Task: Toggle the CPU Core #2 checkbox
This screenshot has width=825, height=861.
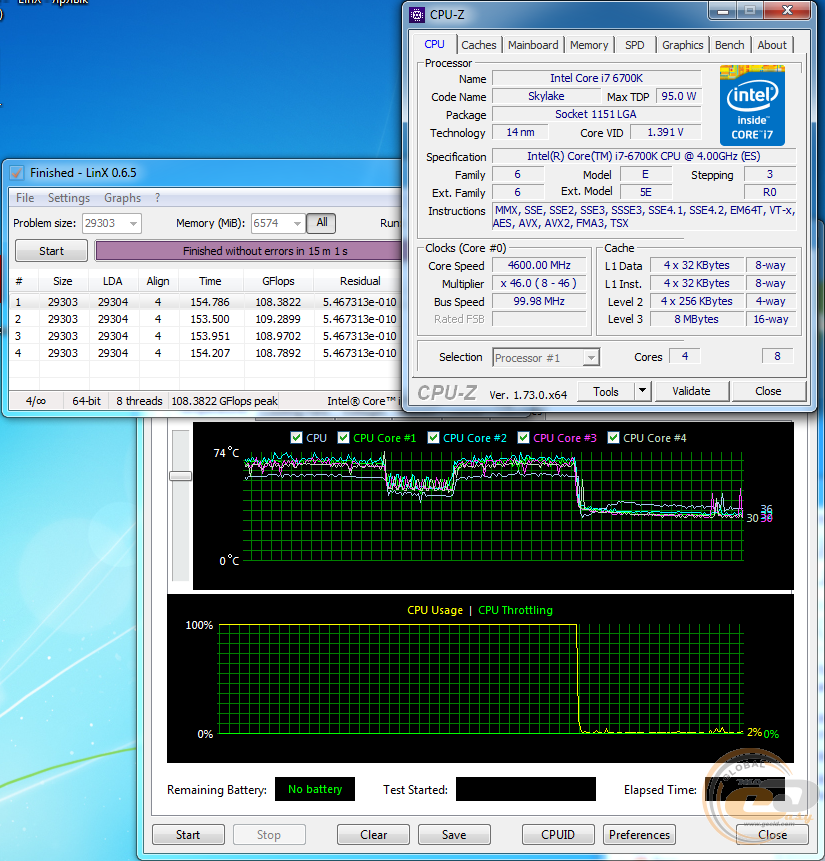Action: (x=433, y=438)
